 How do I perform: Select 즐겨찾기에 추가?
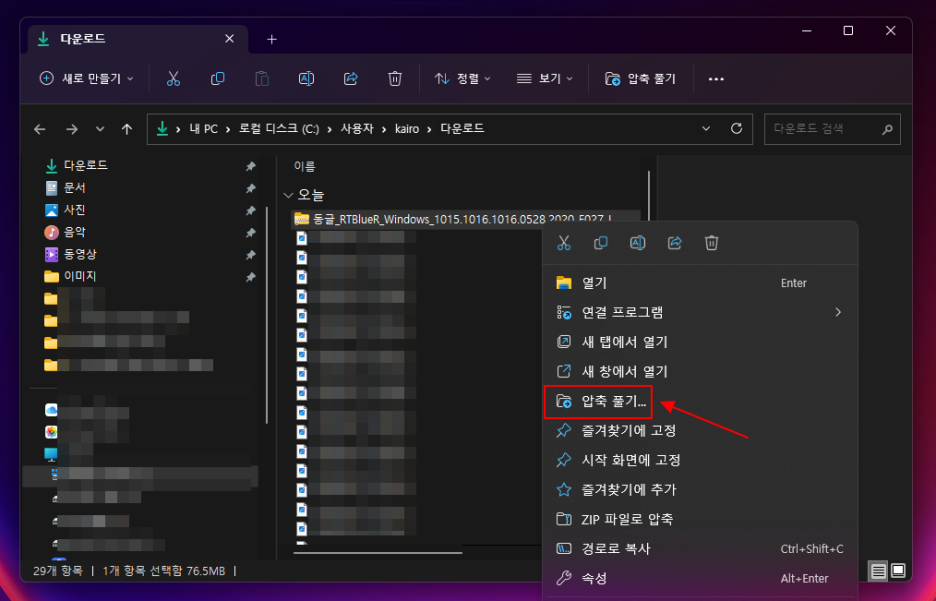point(700,489)
